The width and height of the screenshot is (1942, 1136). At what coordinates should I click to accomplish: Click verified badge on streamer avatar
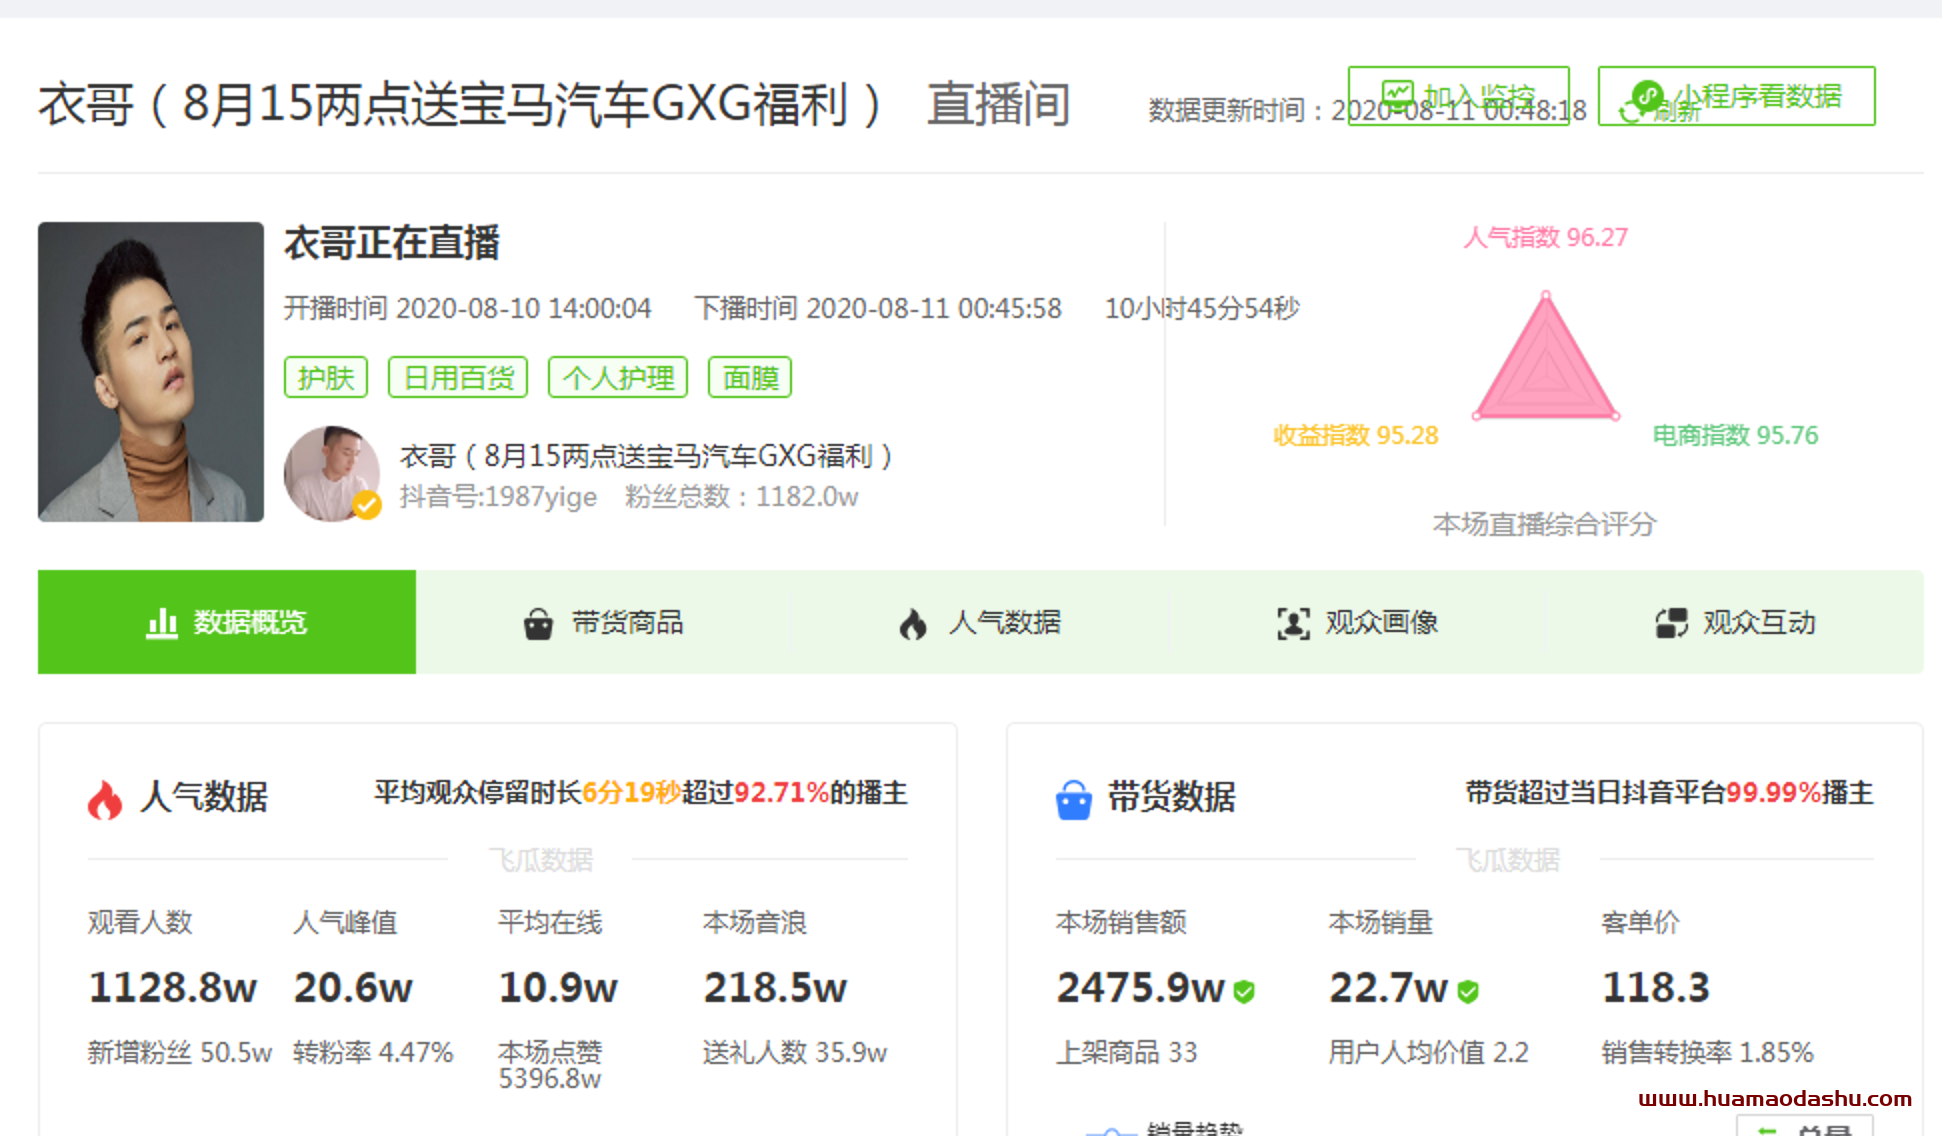coord(367,505)
